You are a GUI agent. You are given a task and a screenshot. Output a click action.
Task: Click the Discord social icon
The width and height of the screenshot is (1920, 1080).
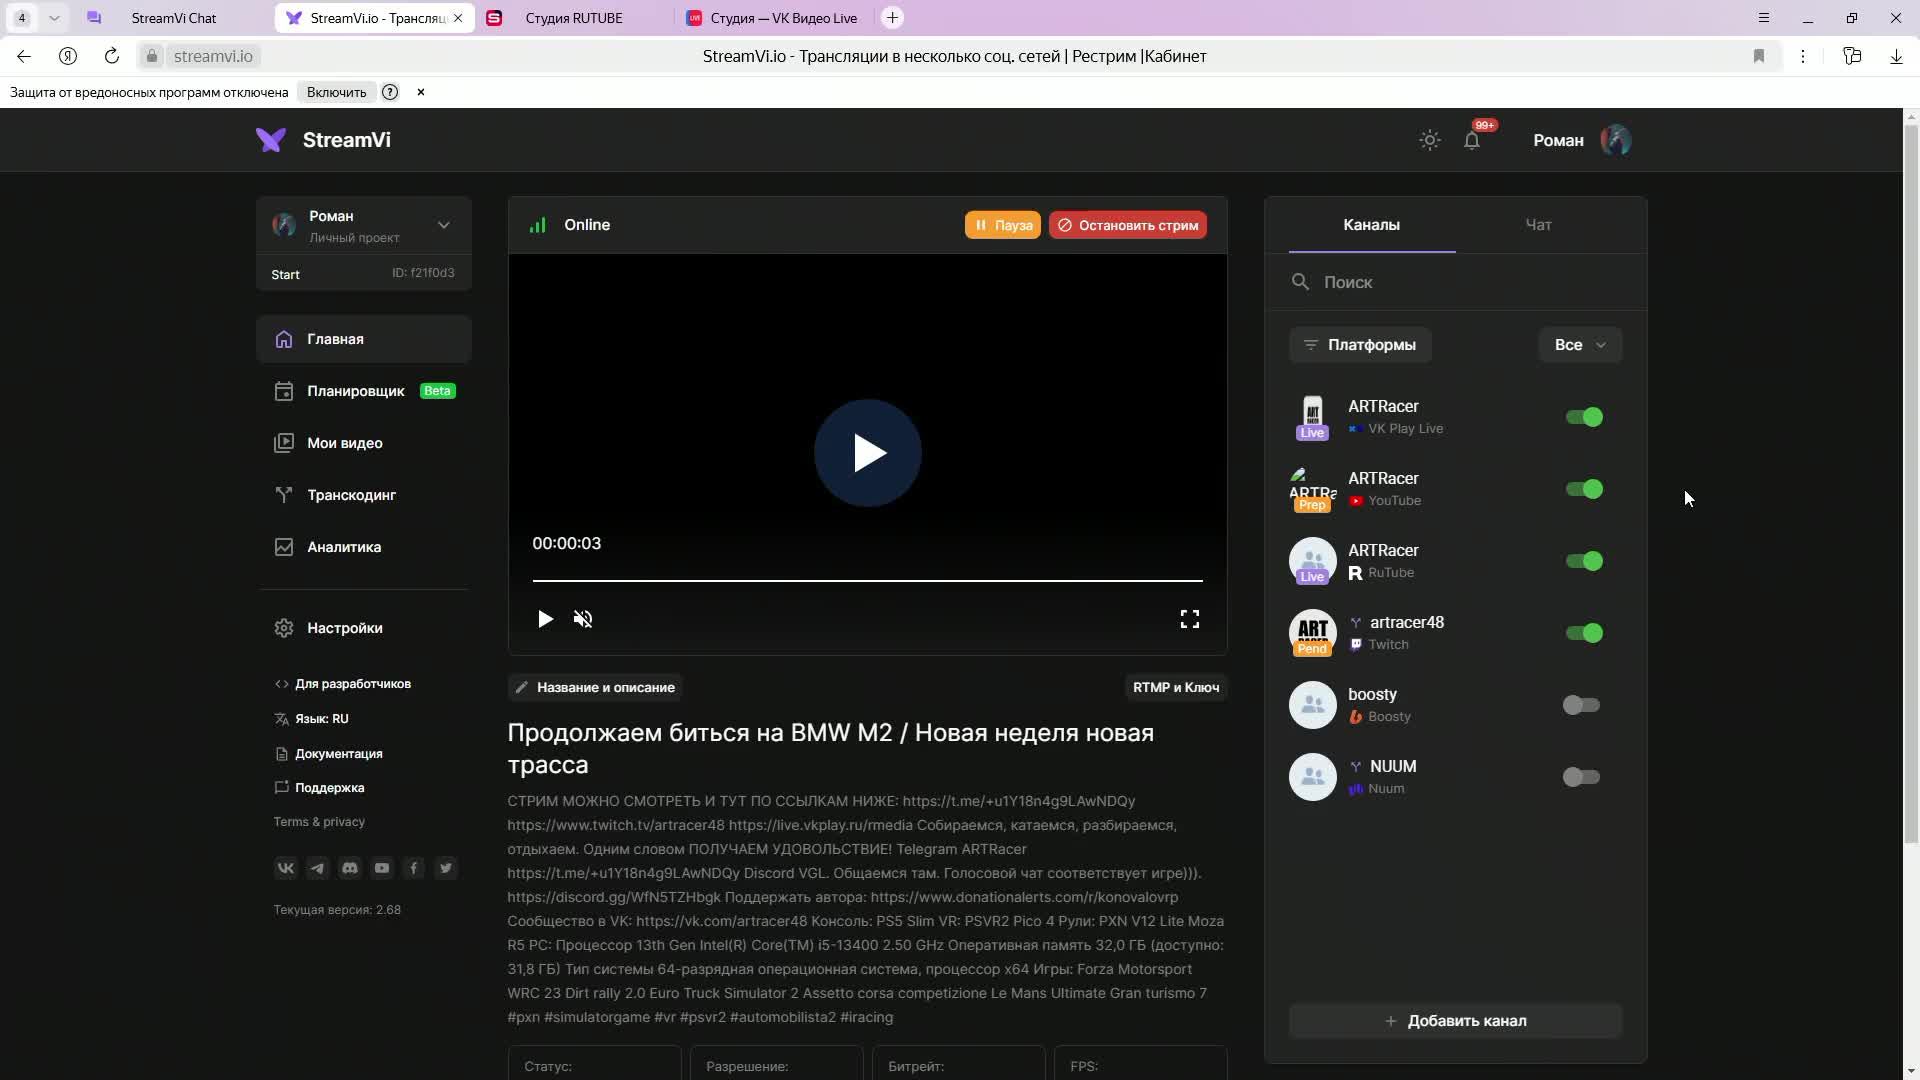coord(350,868)
